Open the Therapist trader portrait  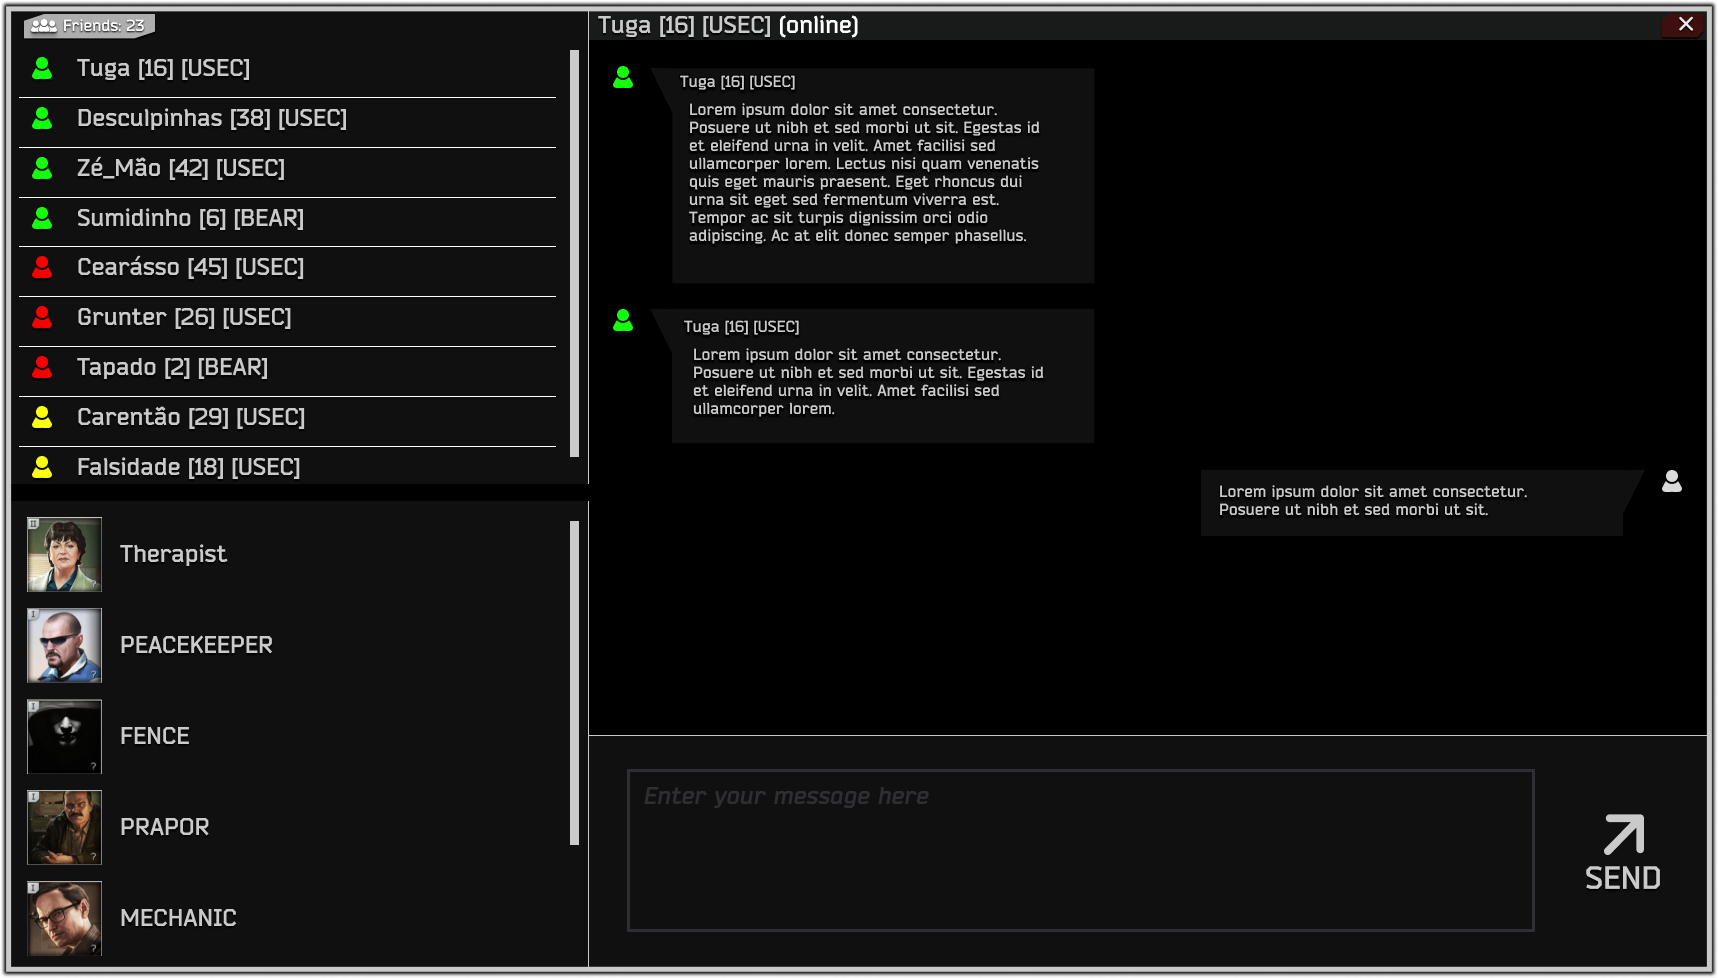(x=63, y=554)
